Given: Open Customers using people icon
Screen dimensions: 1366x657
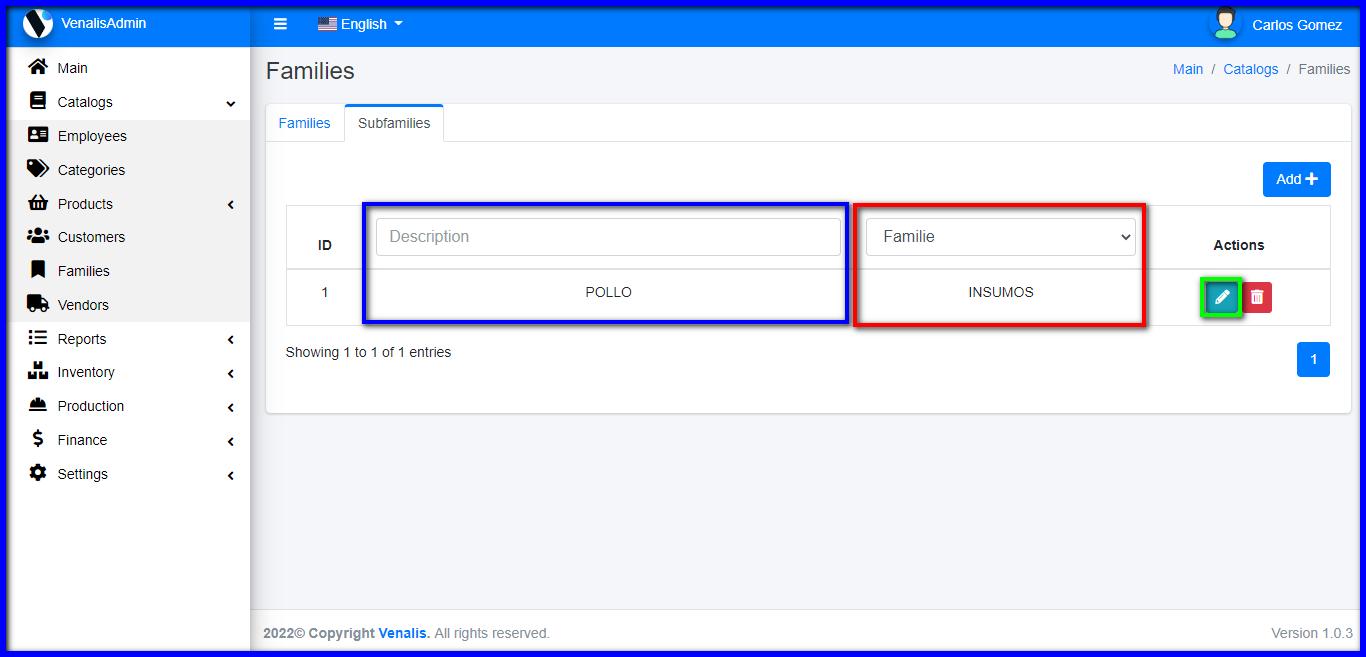Looking at the screenshot, I should [x=38, y=236].
